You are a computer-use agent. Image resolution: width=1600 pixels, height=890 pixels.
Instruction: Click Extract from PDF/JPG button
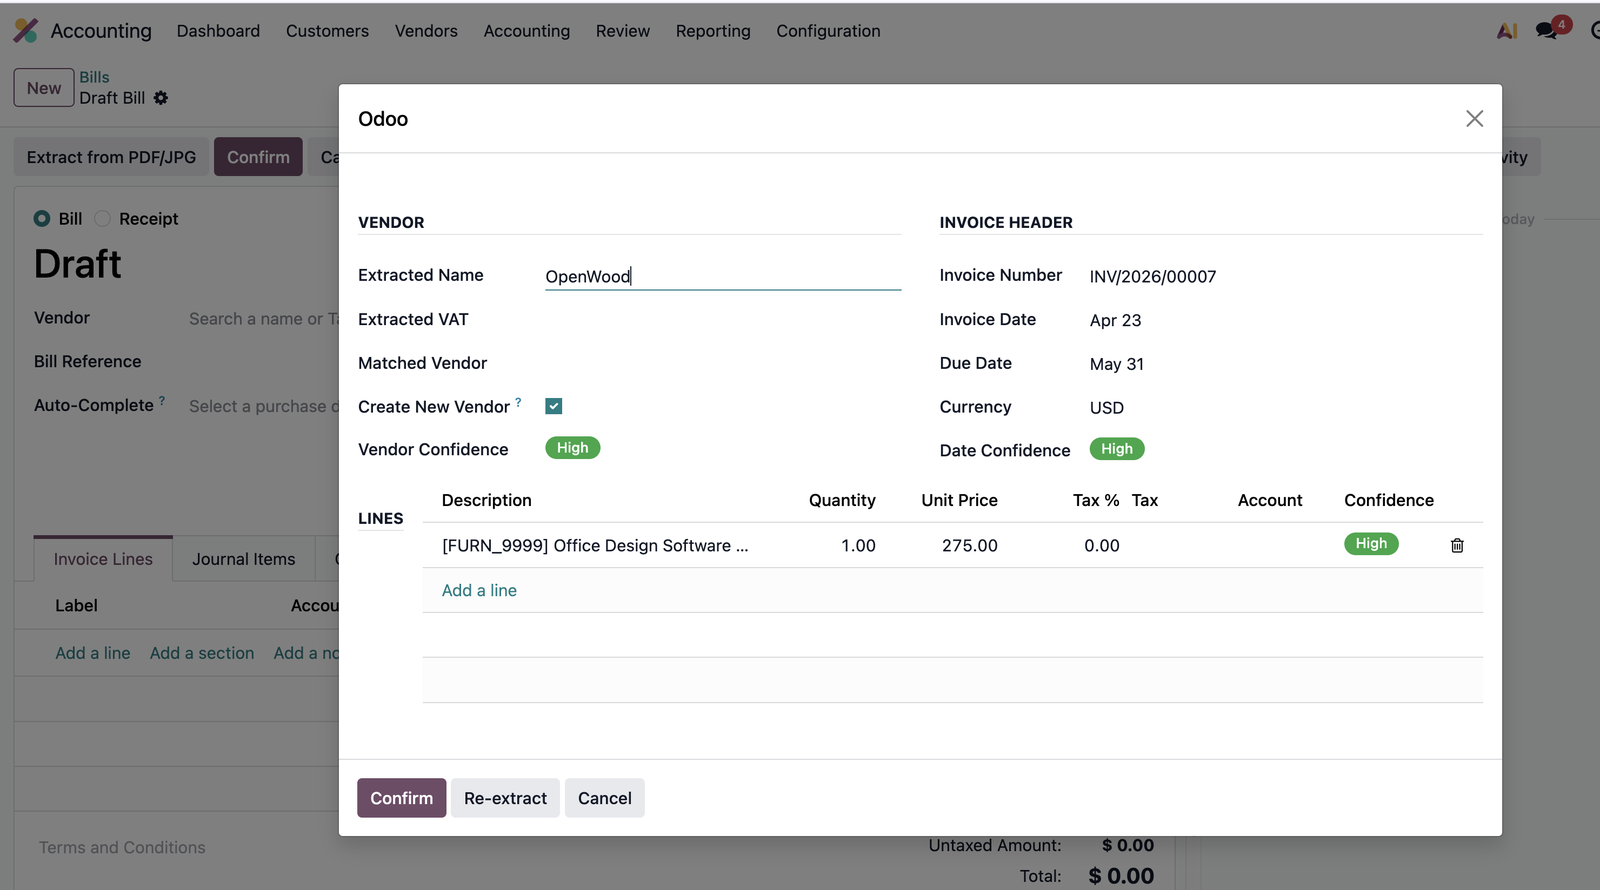[x=111, y=157]
